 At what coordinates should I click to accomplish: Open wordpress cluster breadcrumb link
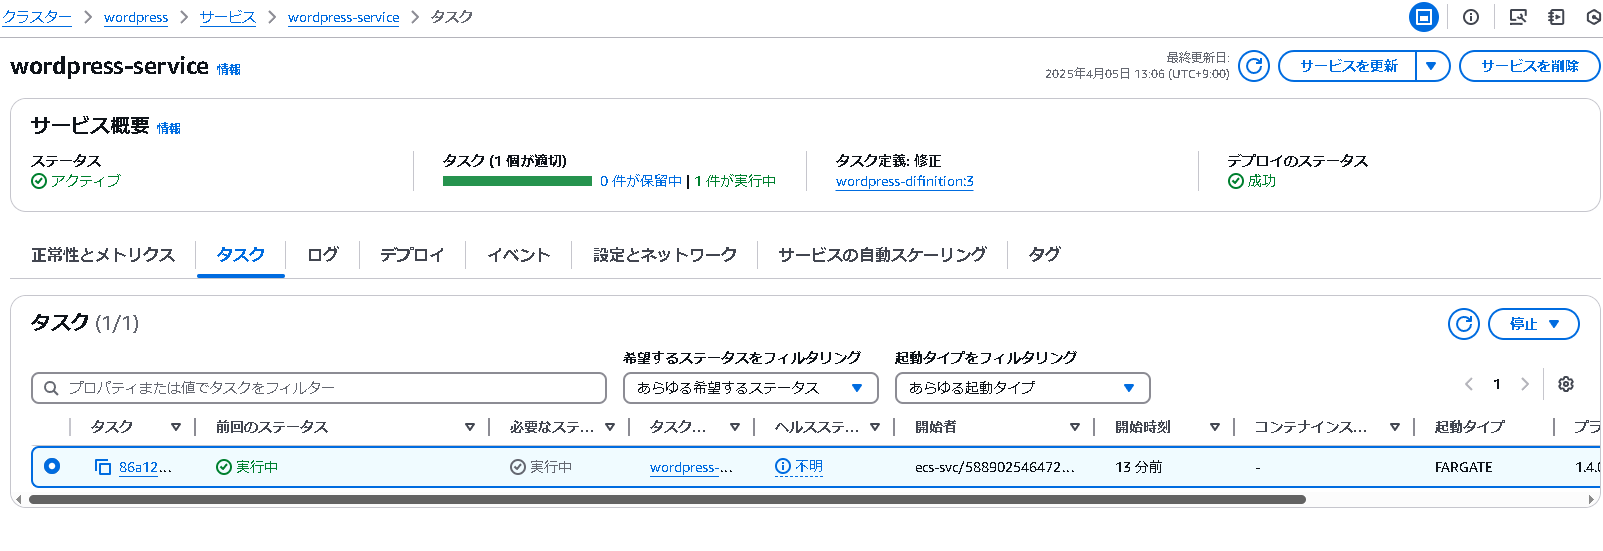[136, 17]
